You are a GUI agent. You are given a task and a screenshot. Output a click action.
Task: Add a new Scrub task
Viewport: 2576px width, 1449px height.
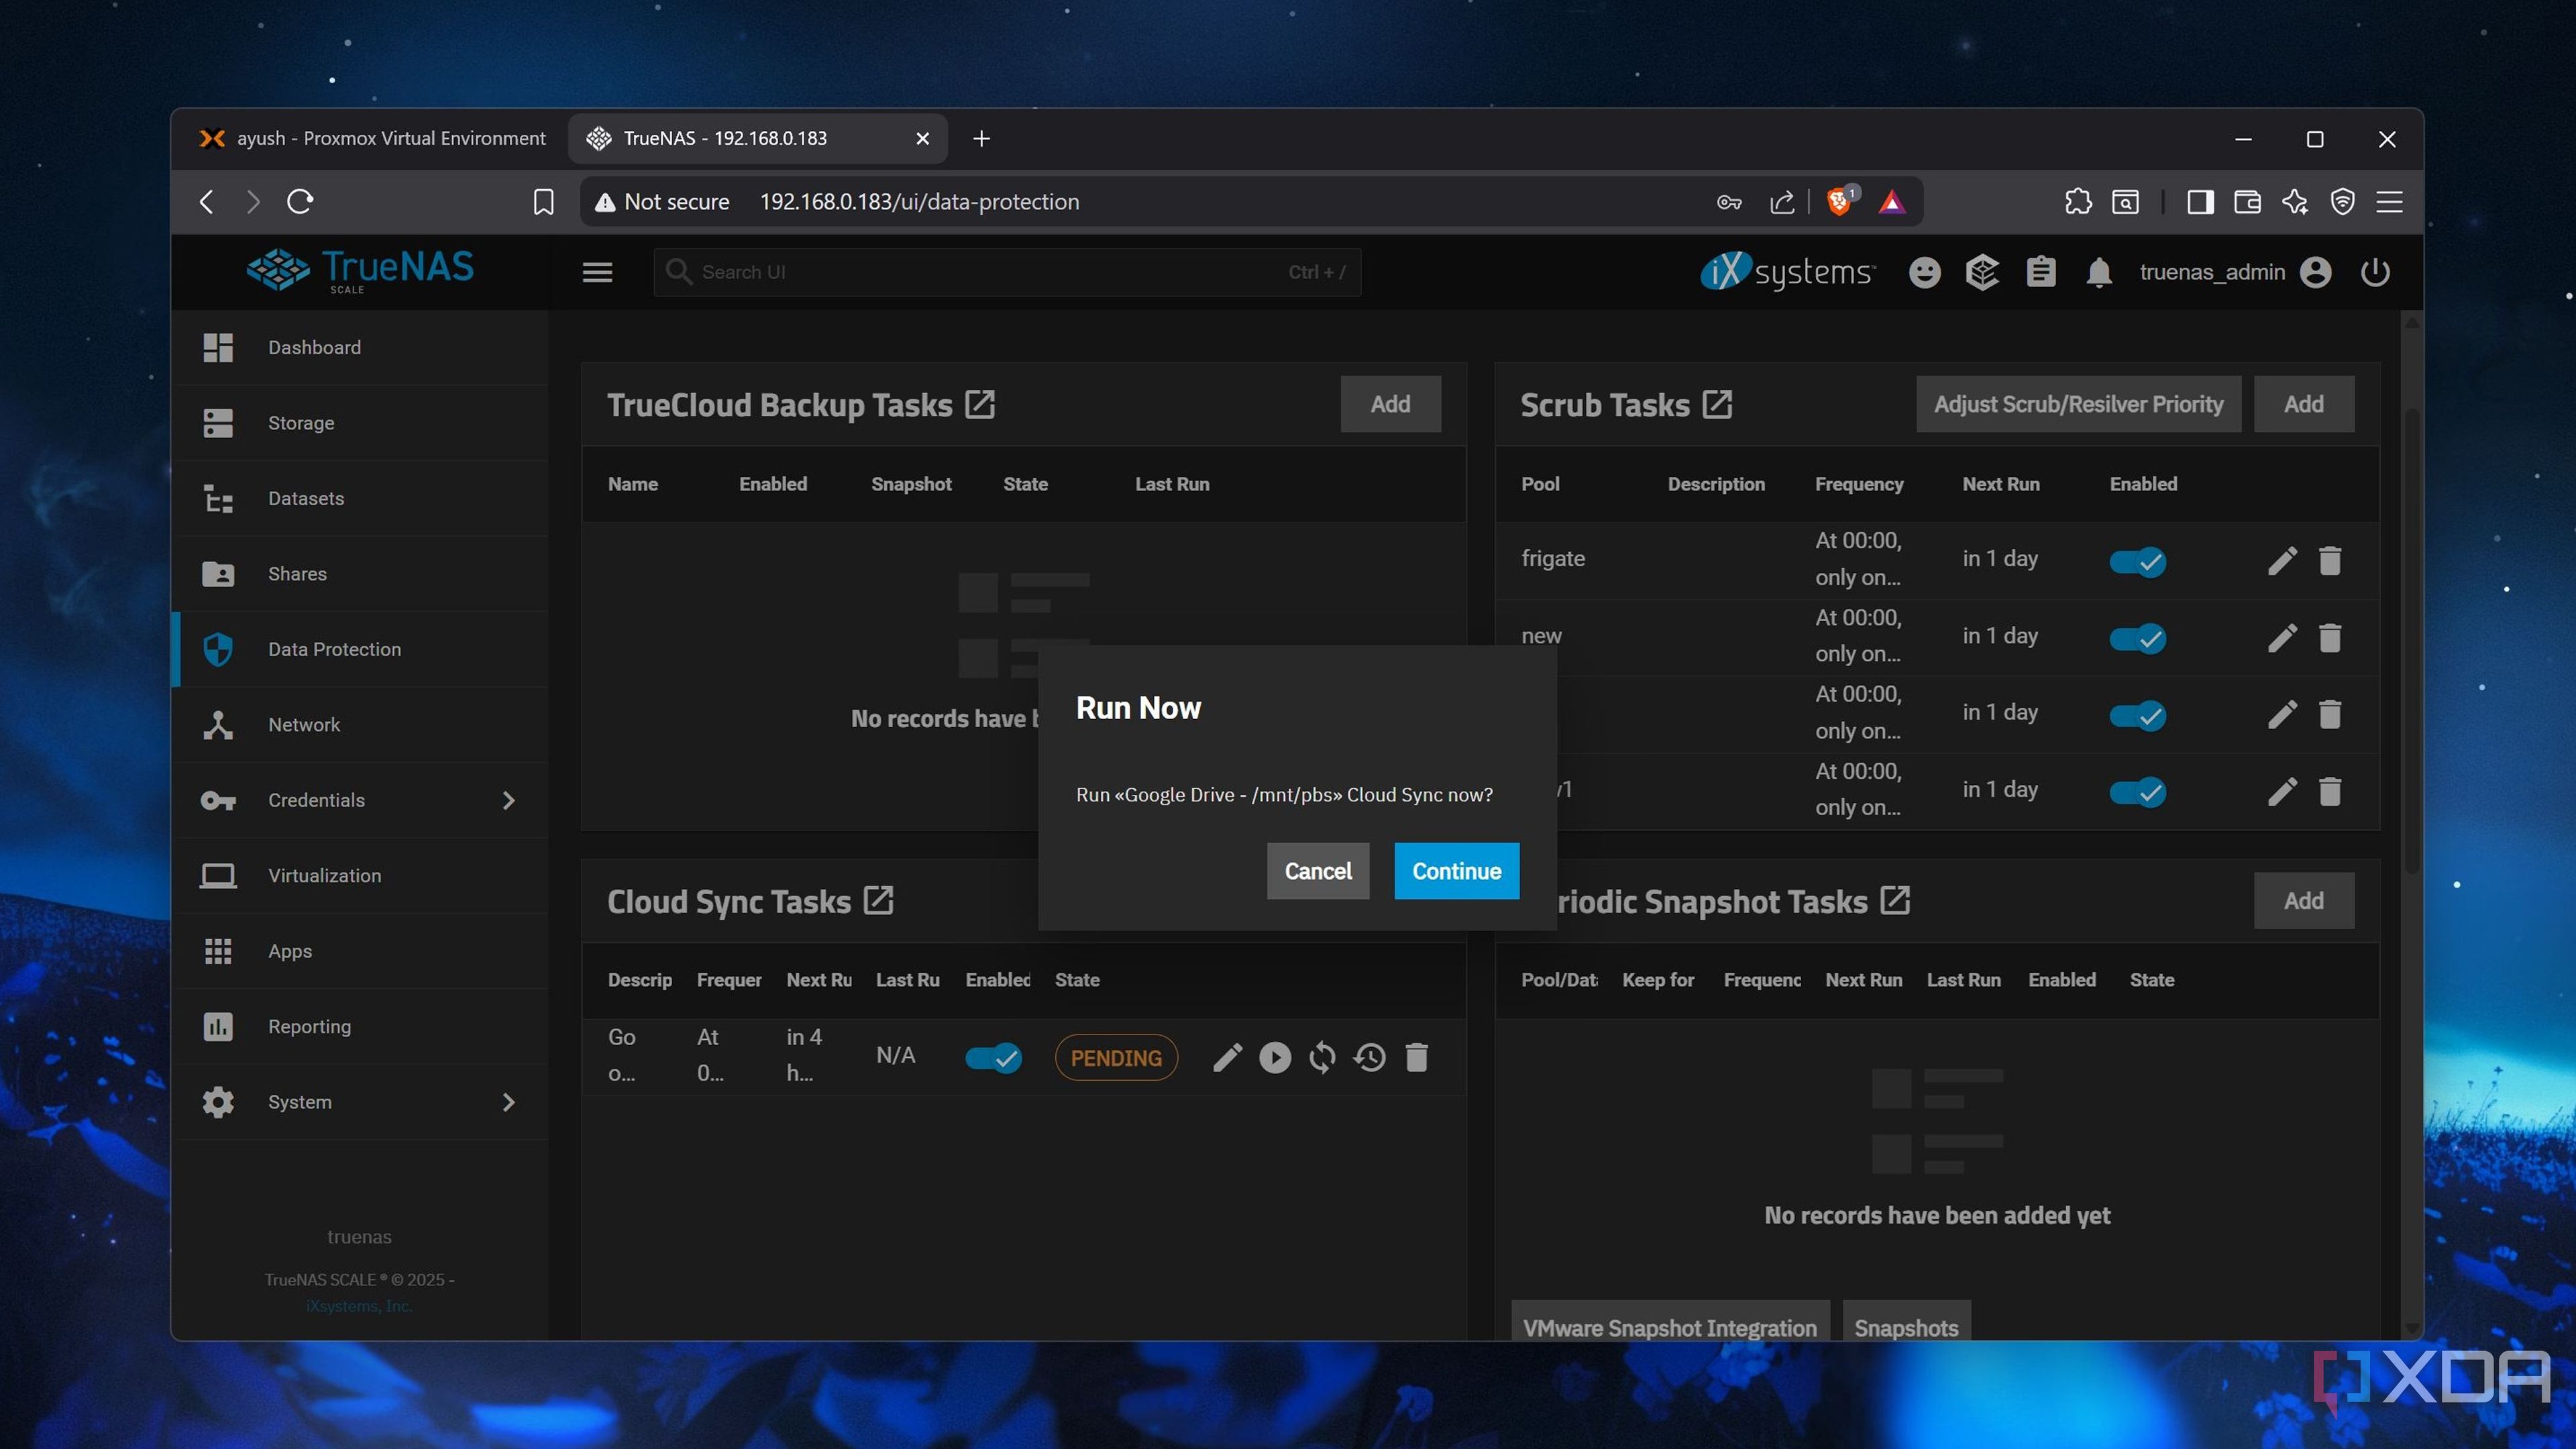(2303, 404)
